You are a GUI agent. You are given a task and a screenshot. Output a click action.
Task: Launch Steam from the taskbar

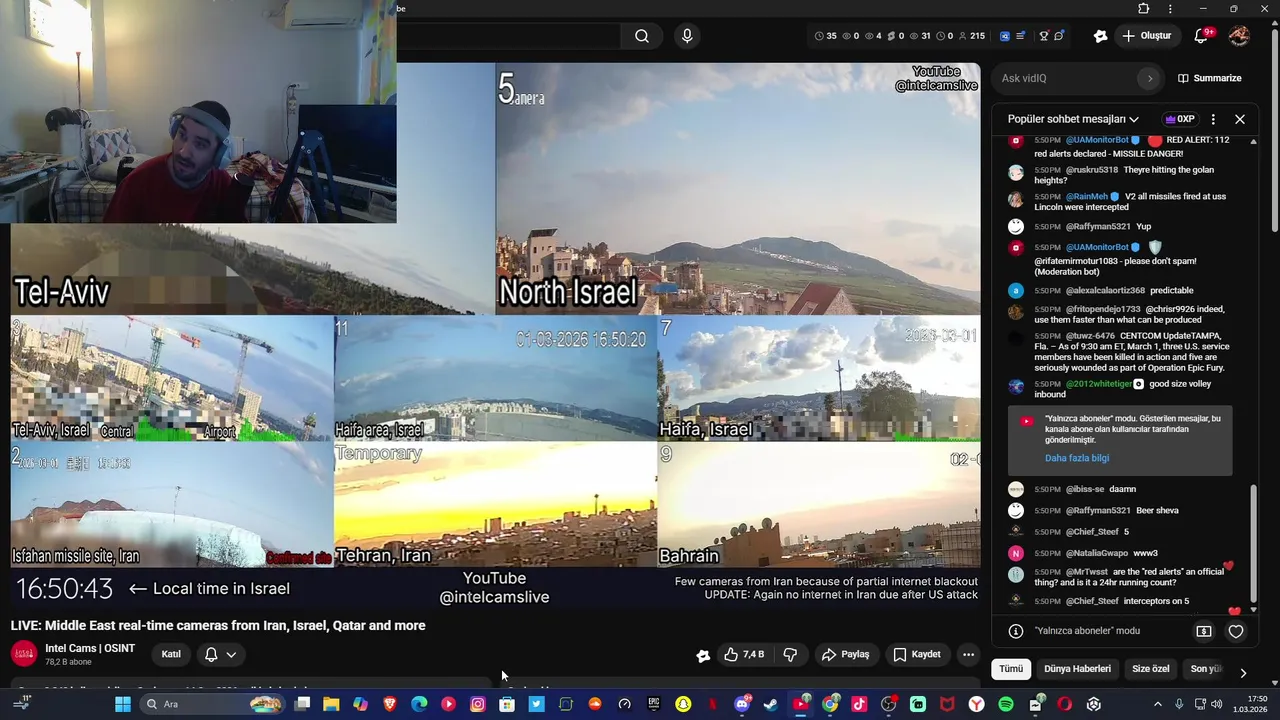pos(771,704)
